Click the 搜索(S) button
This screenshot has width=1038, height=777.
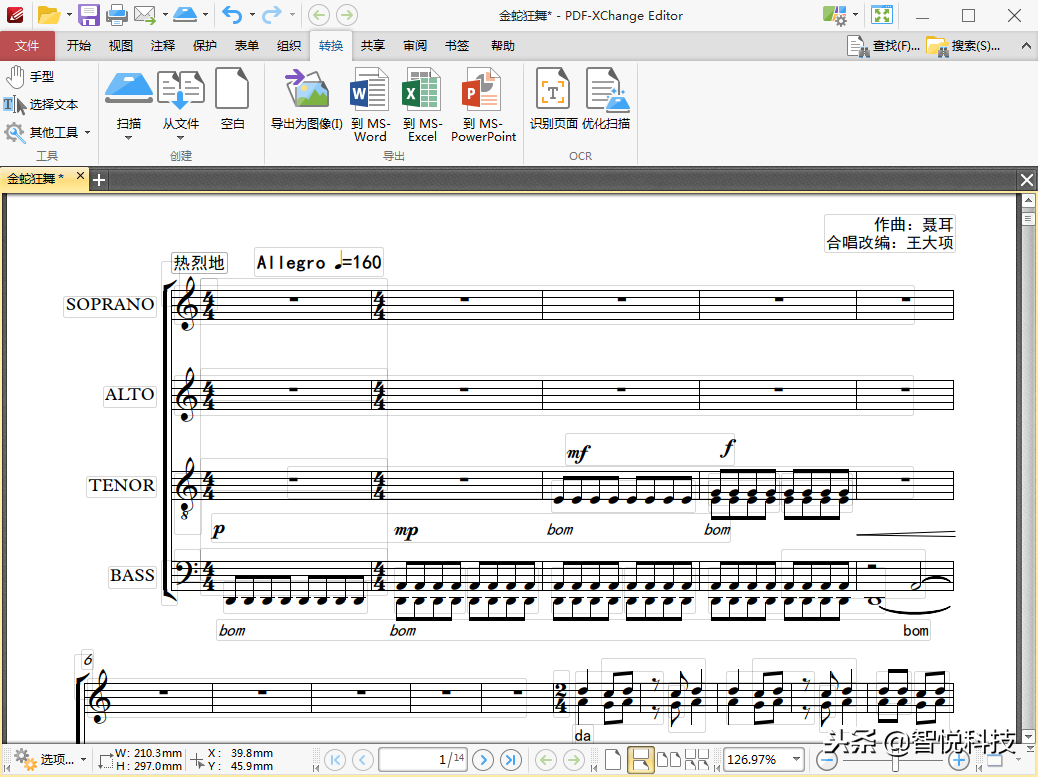coord(973,45)
